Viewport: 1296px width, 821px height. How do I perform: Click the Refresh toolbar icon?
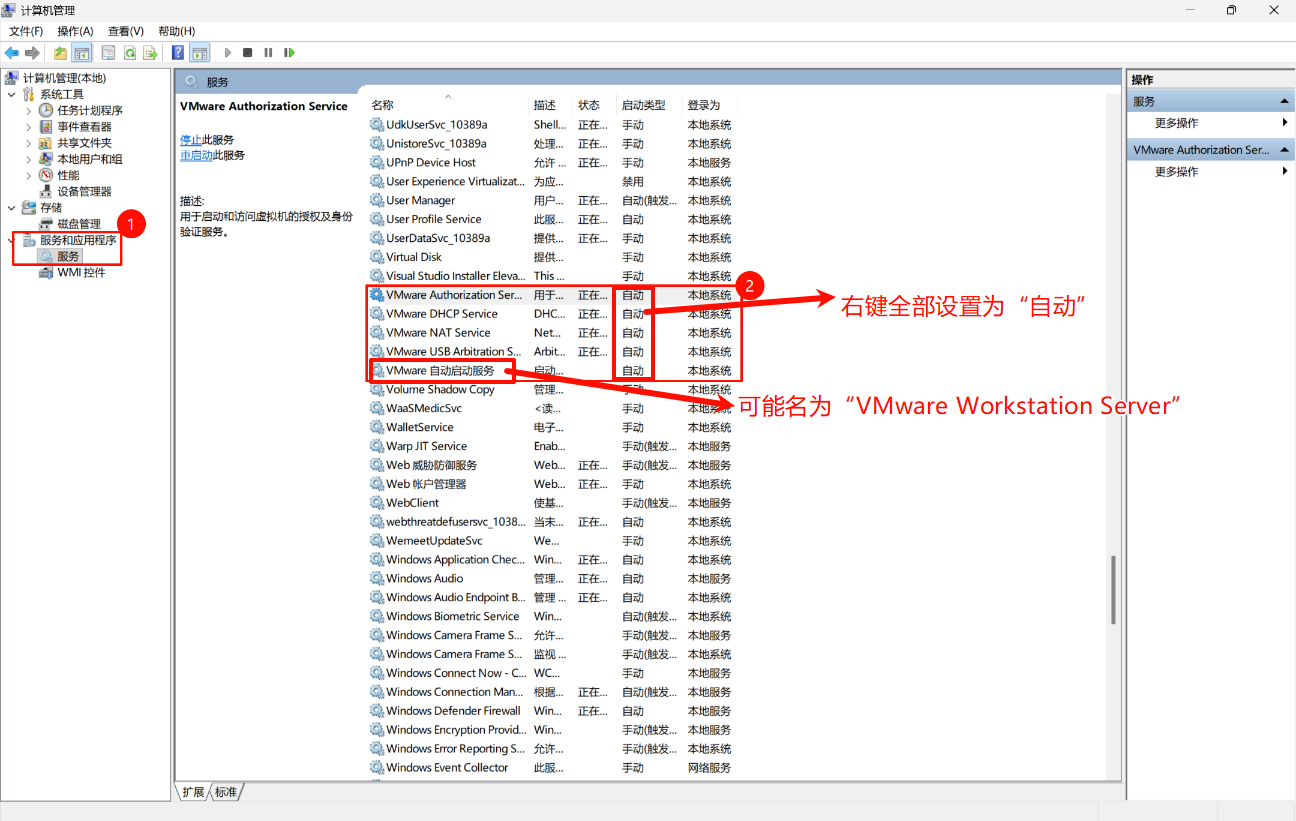(x=129, y=52)
